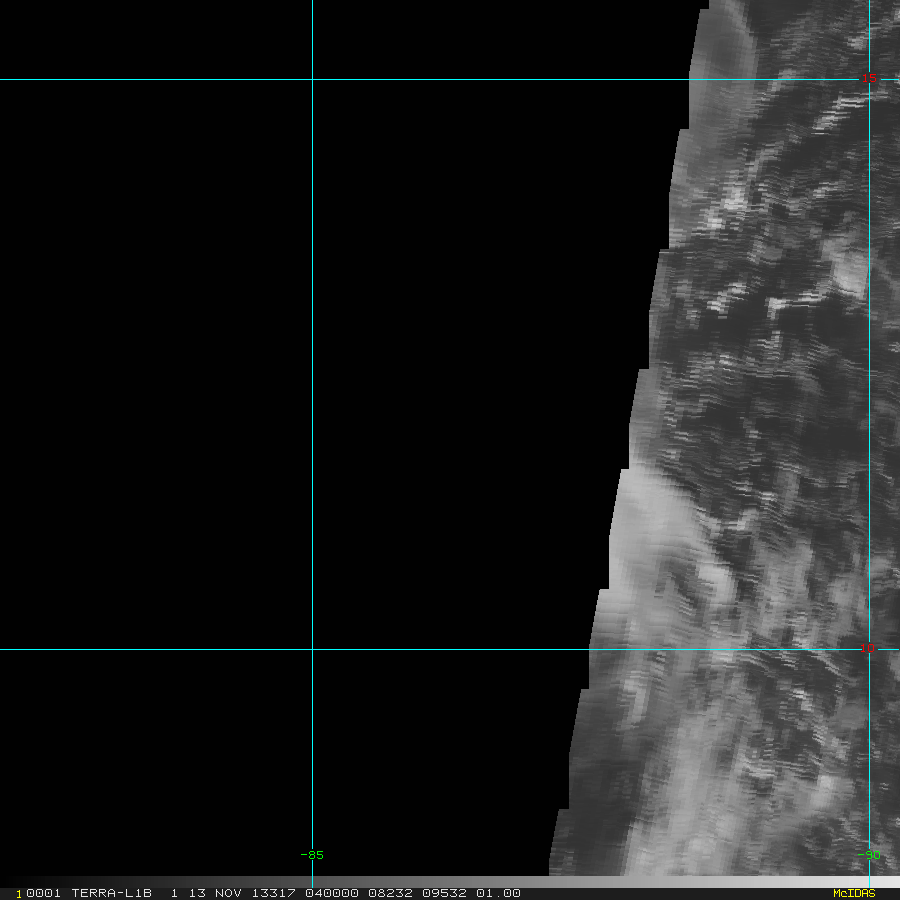This screenshot has width=900, height=900.
Task: Click the 15 latitude and -90 longitude intersection
Action: coord(870,79)
